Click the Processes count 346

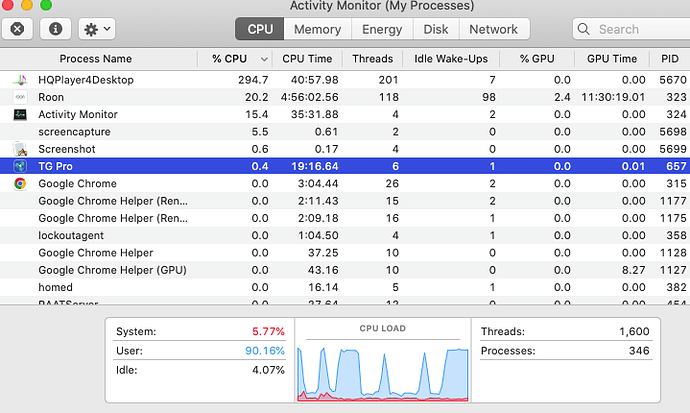click(x=639, y=351)
